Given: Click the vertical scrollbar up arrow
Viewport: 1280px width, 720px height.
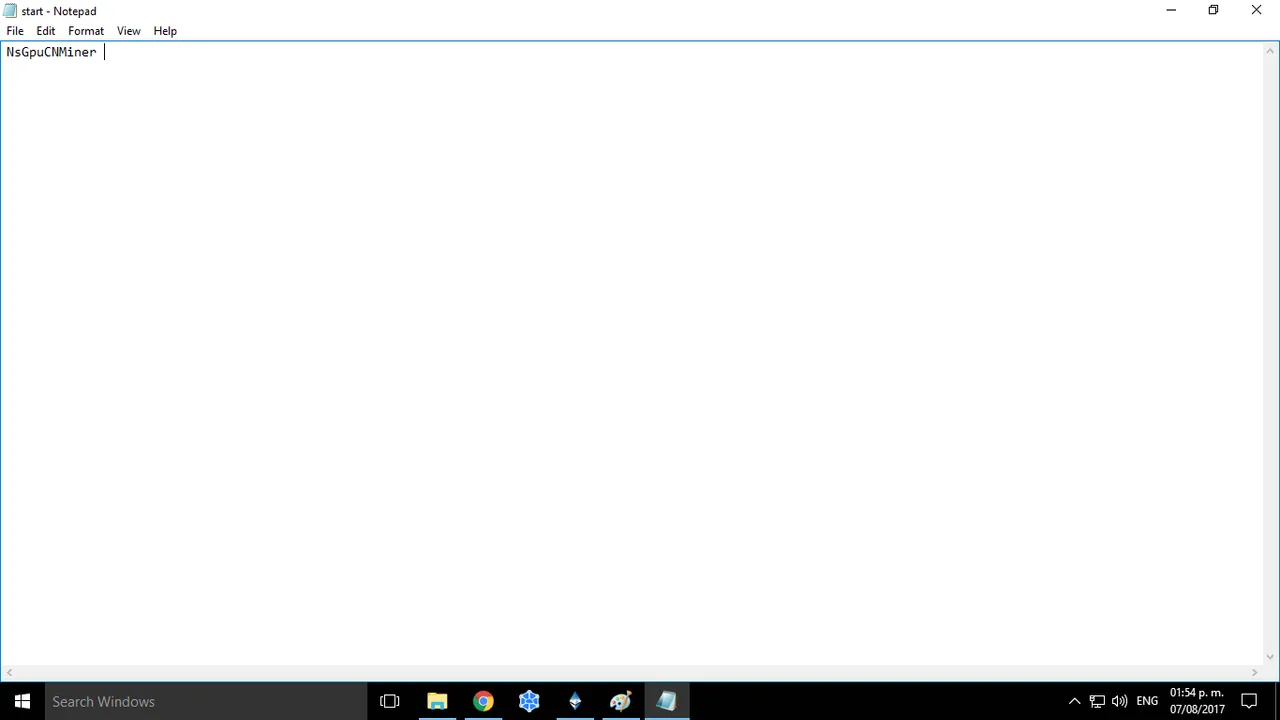Looking at the screenshot, I should tap(1271, 50).
